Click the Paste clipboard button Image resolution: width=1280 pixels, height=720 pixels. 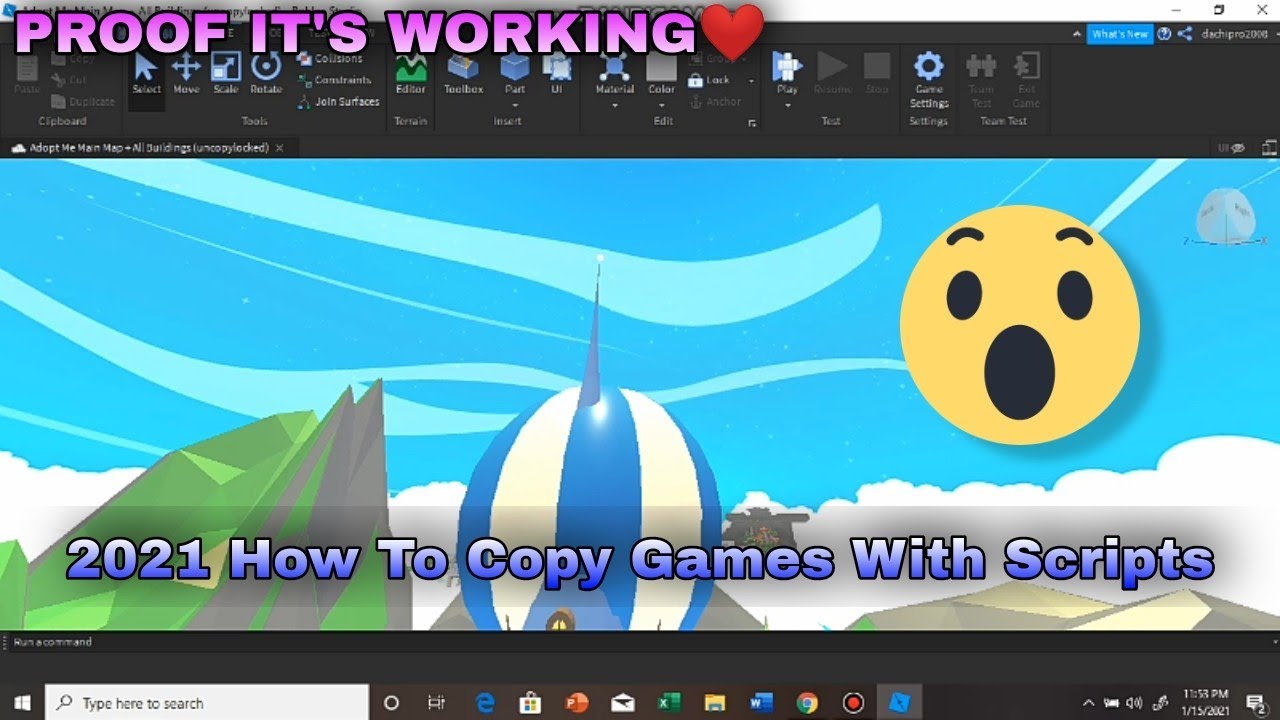coord(27,75)
